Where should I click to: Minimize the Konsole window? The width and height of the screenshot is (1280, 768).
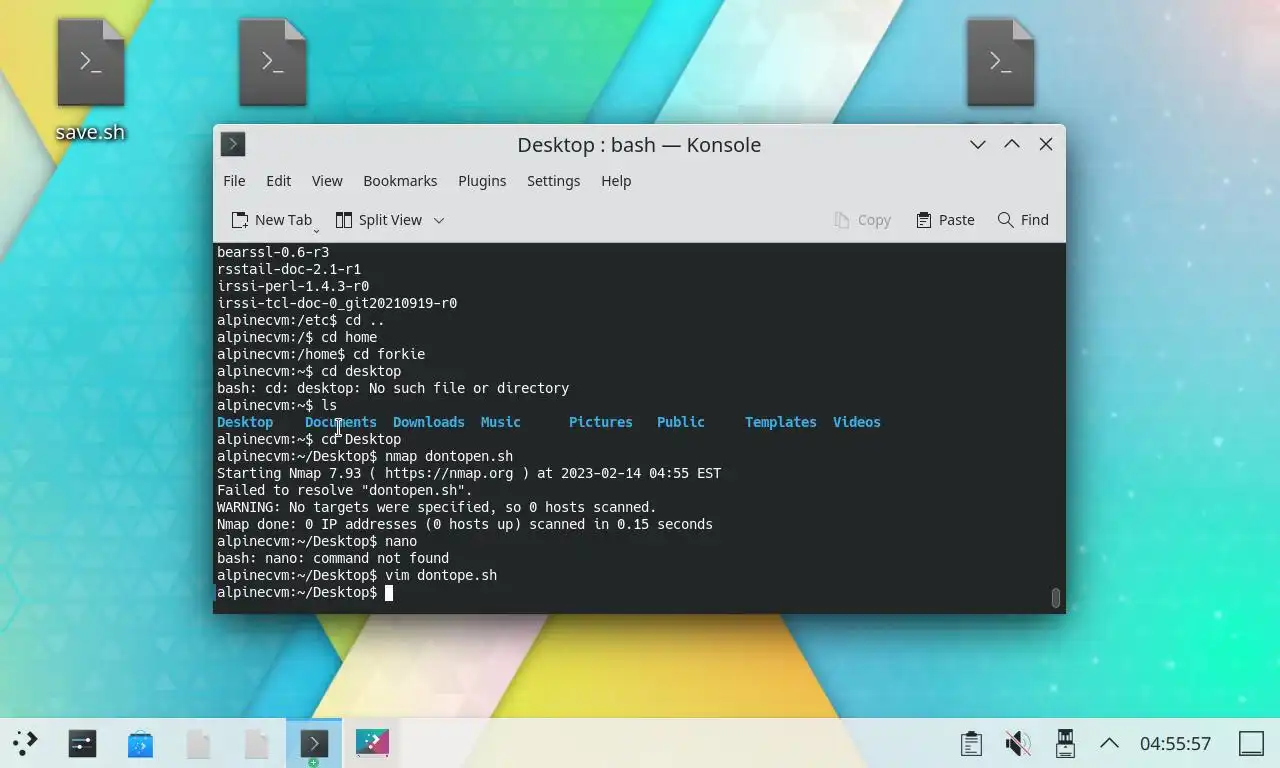coord(978,144)
